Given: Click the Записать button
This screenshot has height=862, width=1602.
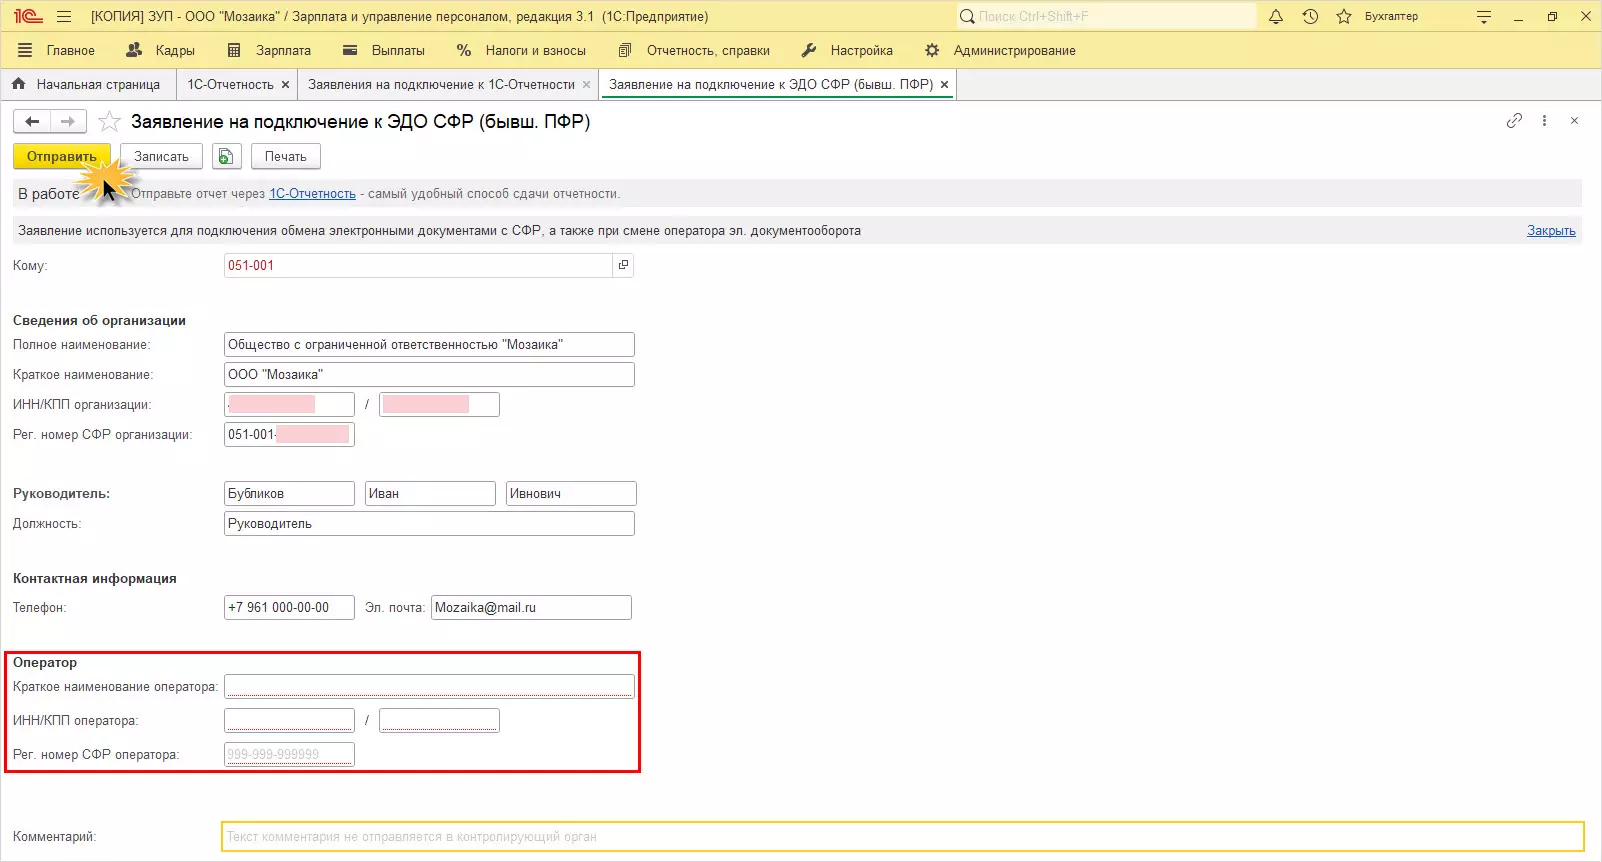Looking at the screenshot, I should (161, 156).
